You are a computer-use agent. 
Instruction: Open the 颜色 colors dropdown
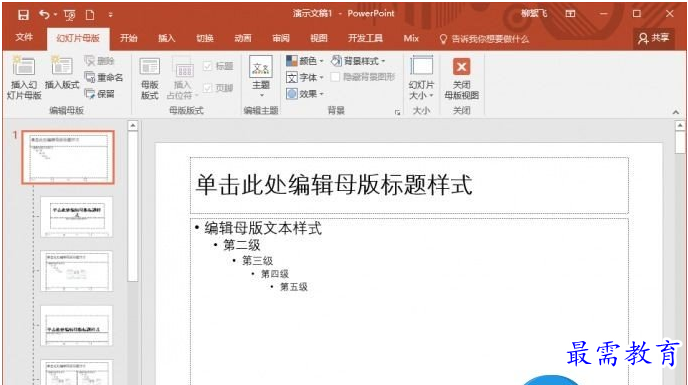click(x=305, y=61)
